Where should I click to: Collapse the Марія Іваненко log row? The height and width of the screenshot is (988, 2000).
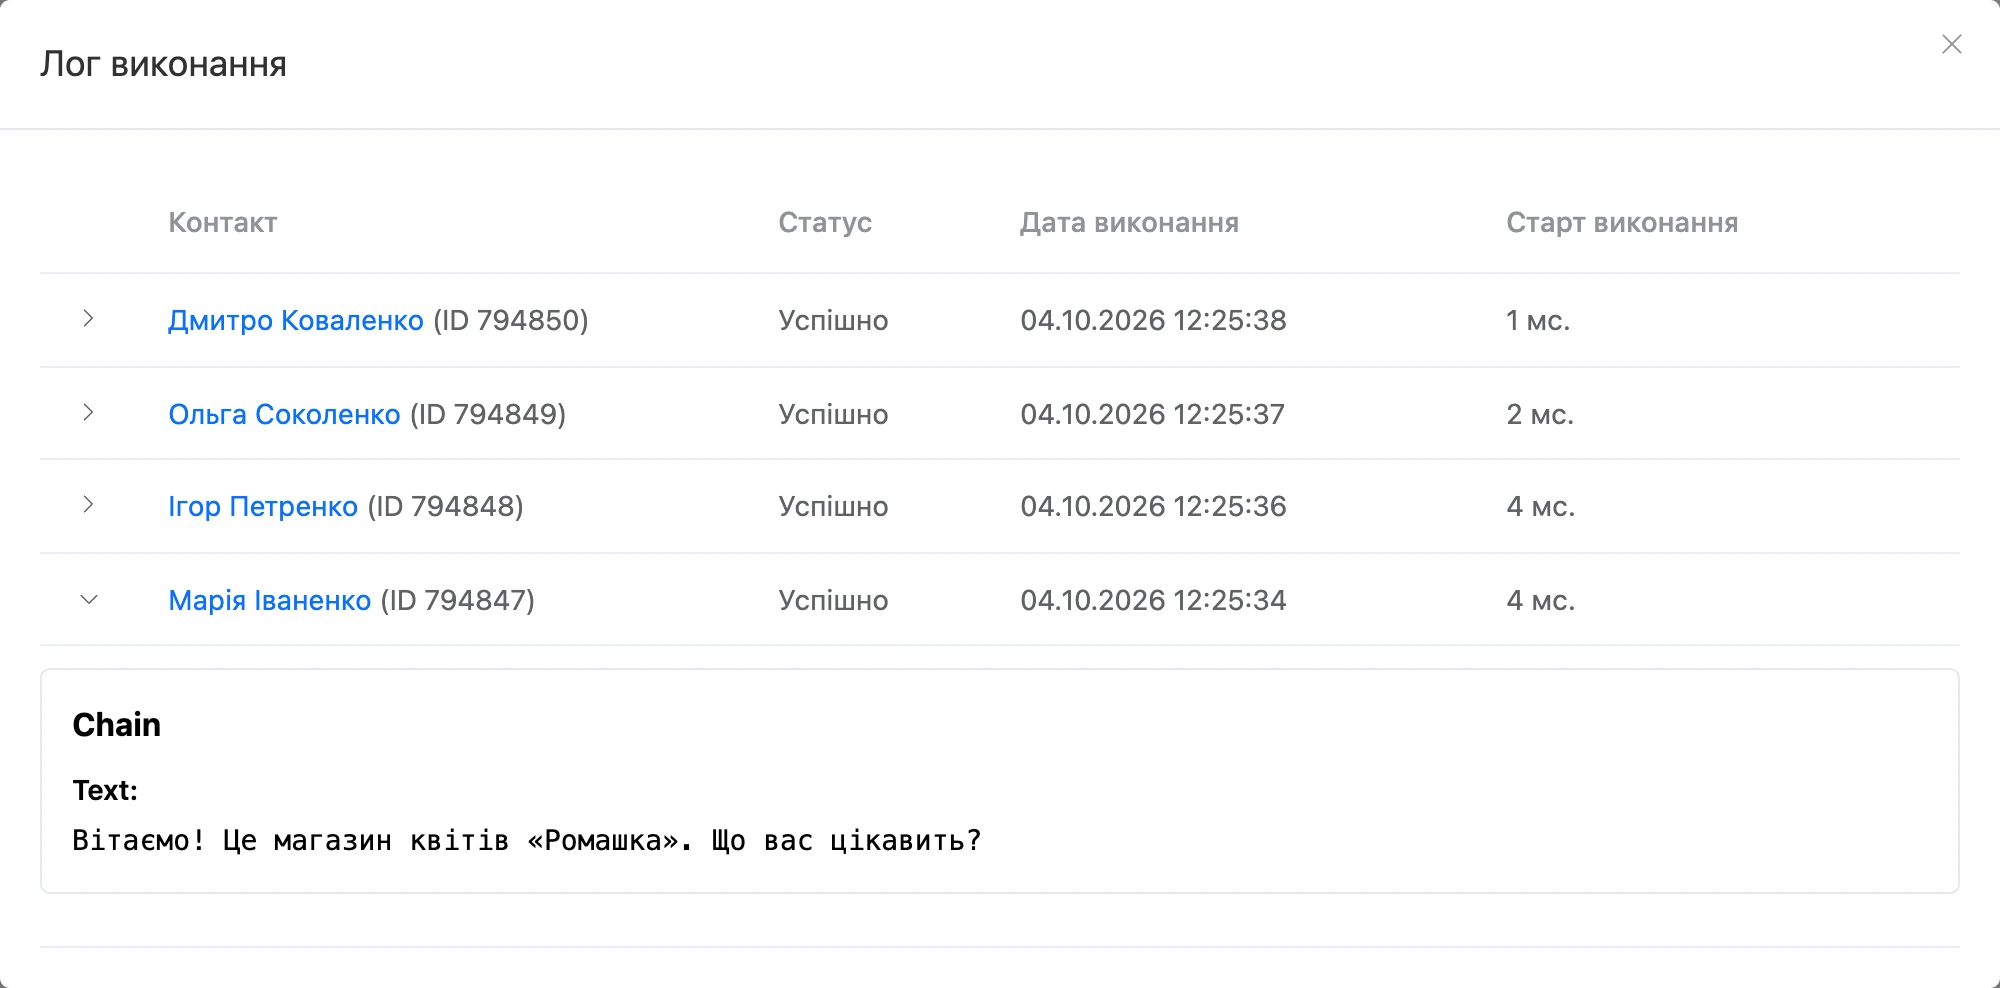click(x=88, y=599)
